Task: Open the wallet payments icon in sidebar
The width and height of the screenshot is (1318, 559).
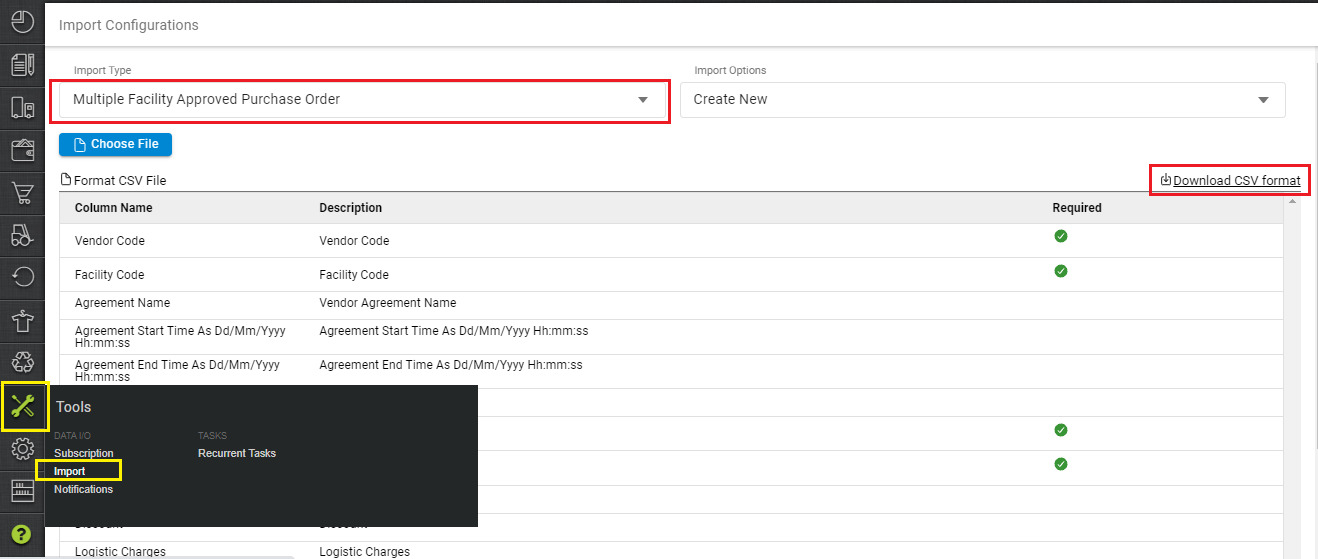Action: [22, 150]
